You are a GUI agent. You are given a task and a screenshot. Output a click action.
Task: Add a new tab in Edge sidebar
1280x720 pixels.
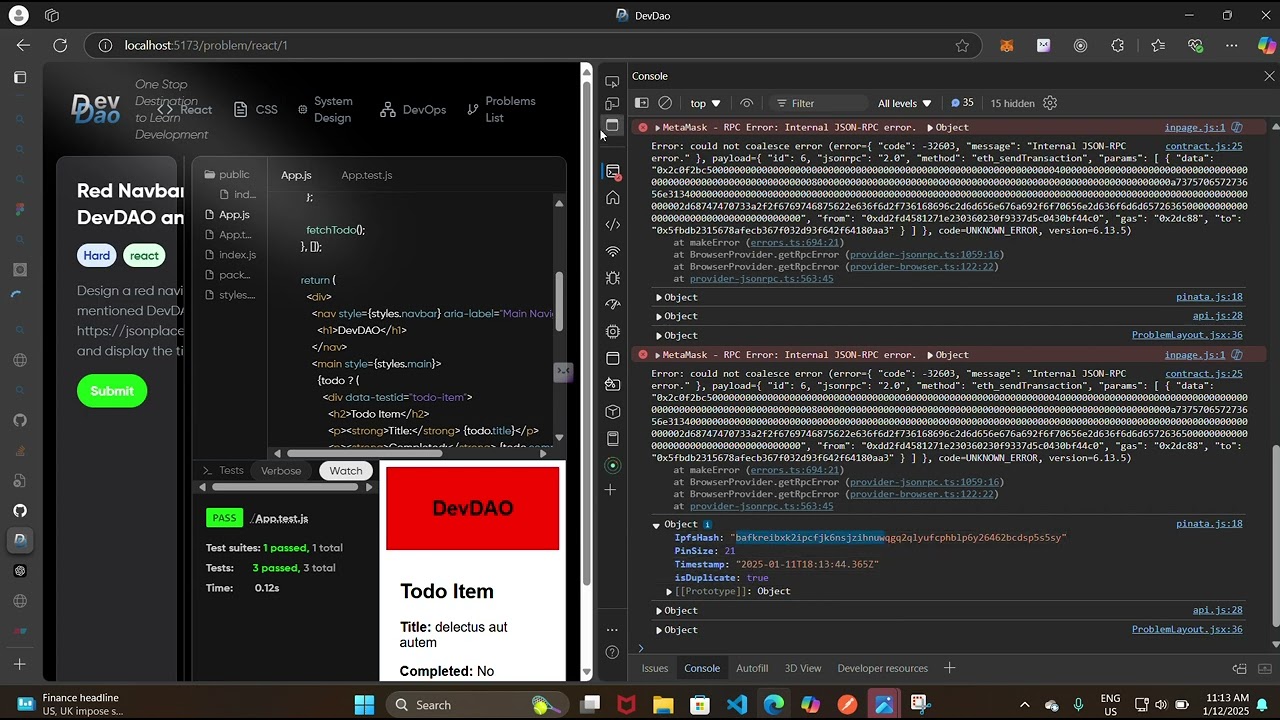pos(20,664)
